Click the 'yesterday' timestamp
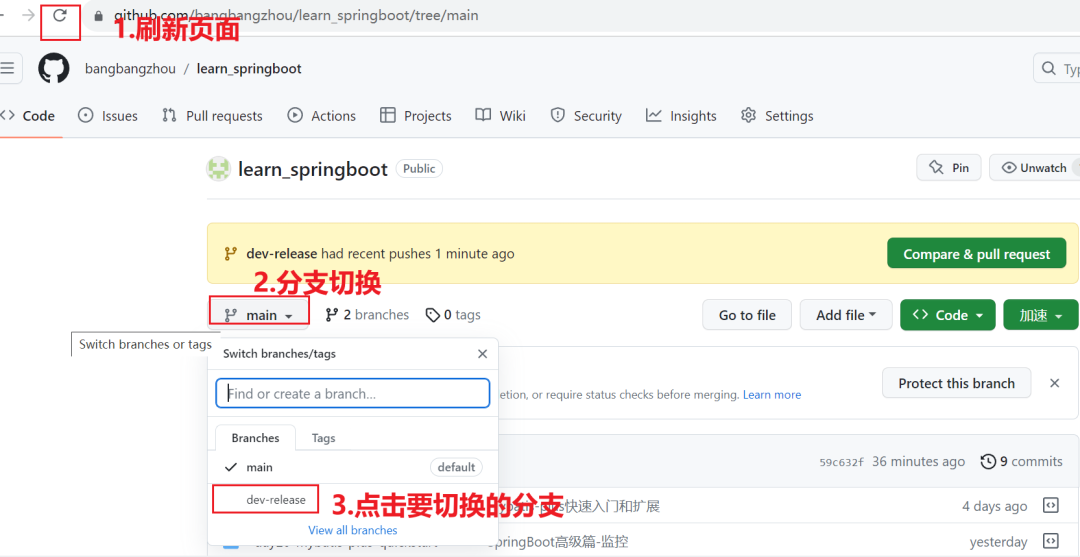The height and width of the screenshot is (557, 1080). [998, 543]
